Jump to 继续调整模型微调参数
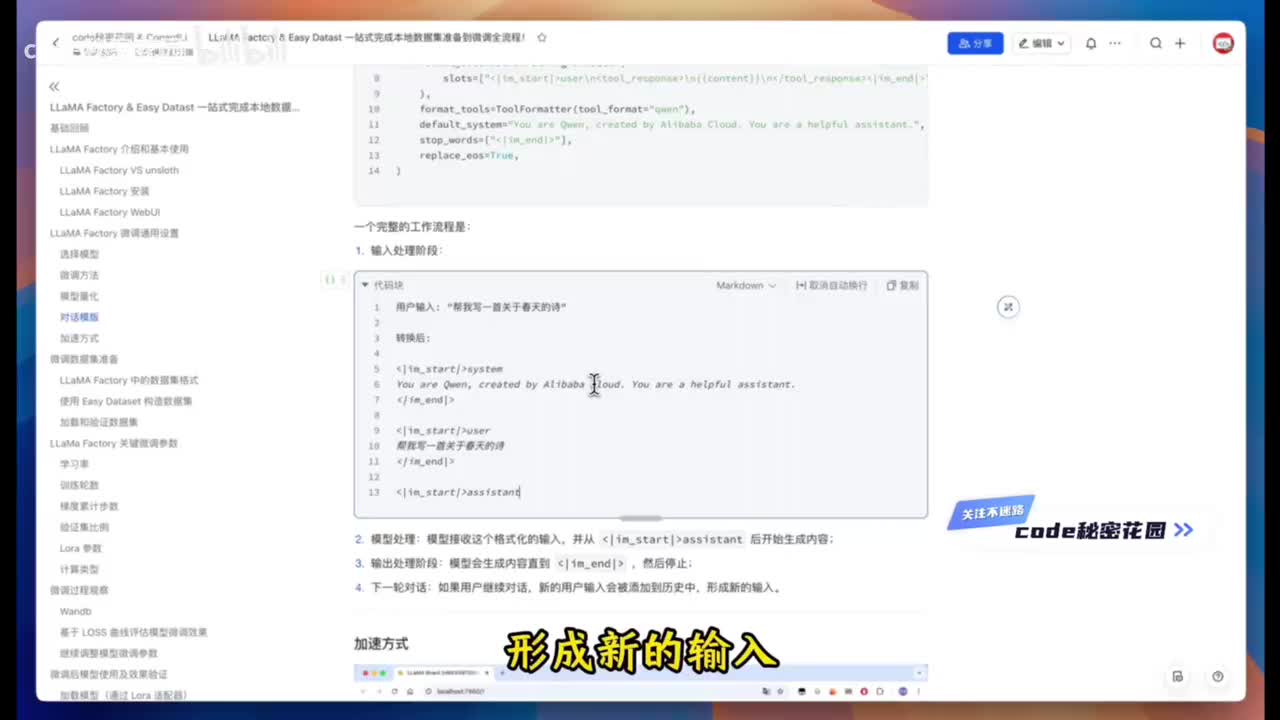1280x720 pixels. 108,653
